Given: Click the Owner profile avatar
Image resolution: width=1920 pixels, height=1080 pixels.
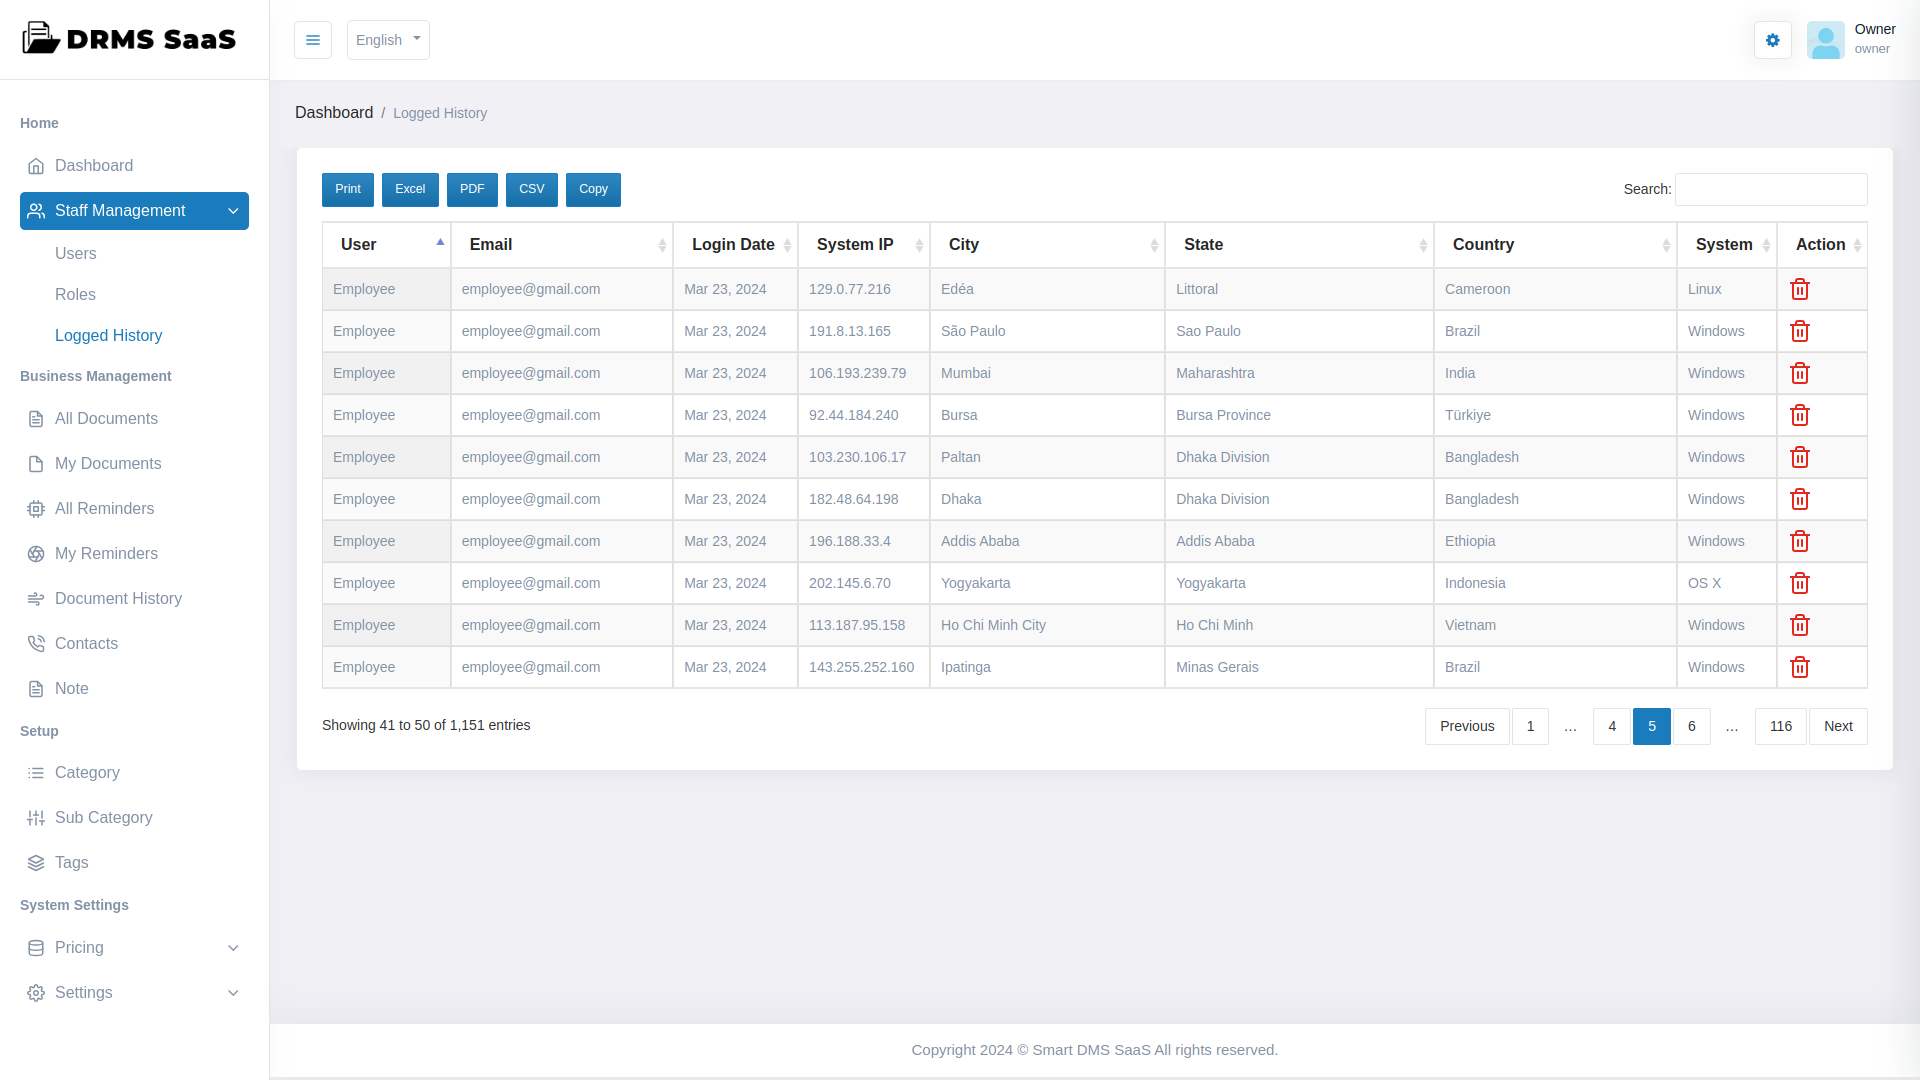Looking at the screenshot, I should (1825, 40).
